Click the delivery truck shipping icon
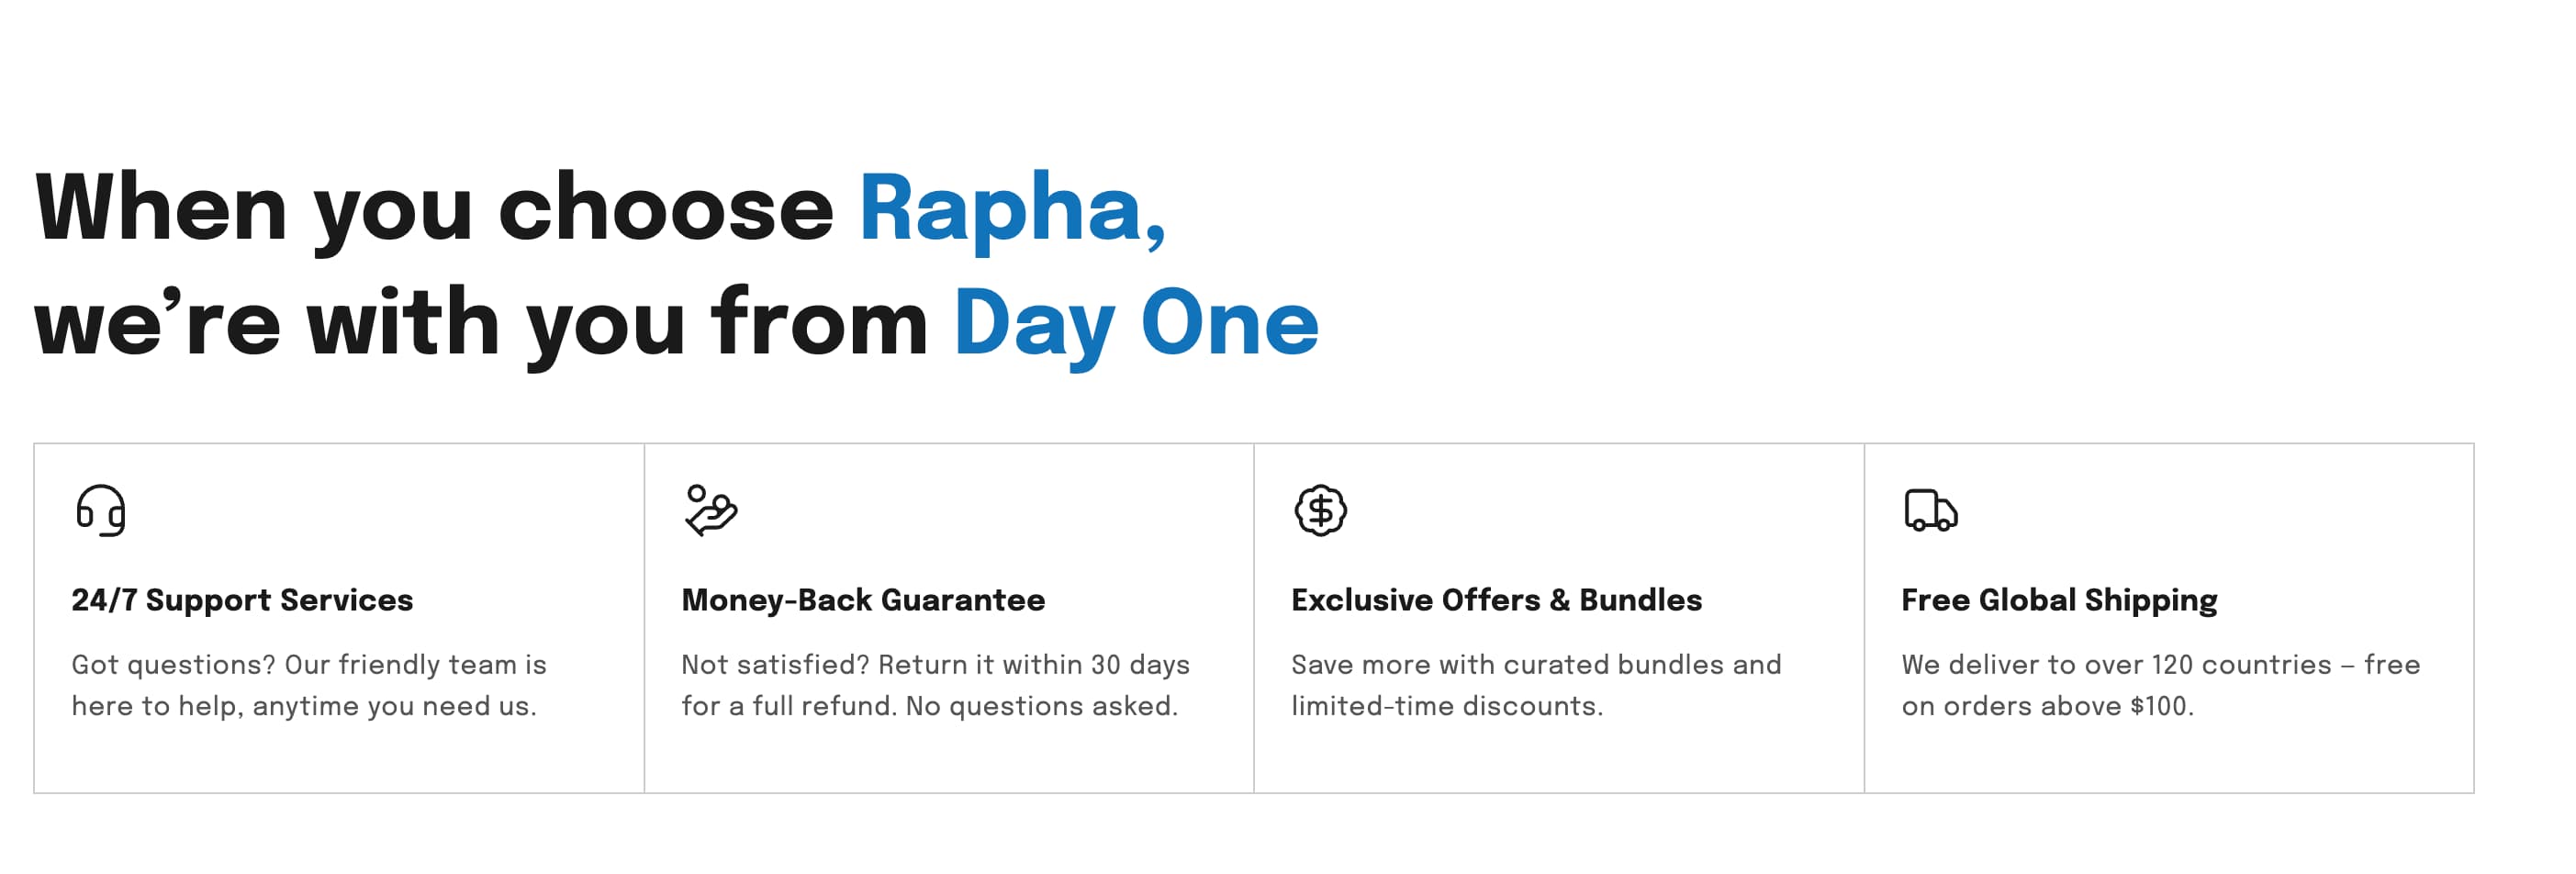The image size is (2576, 874). (x=1930, y=510)
